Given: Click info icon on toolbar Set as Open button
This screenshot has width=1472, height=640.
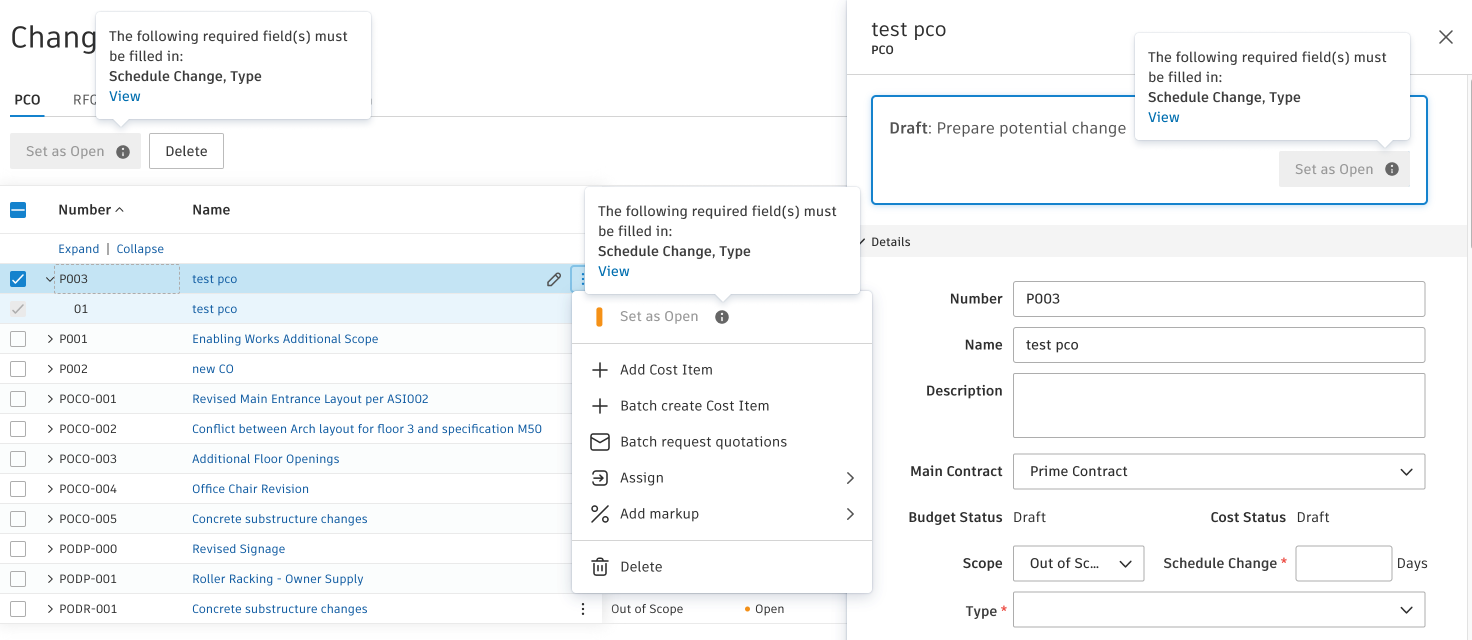Looking at the screenshot, I should (x=123, y=152).
